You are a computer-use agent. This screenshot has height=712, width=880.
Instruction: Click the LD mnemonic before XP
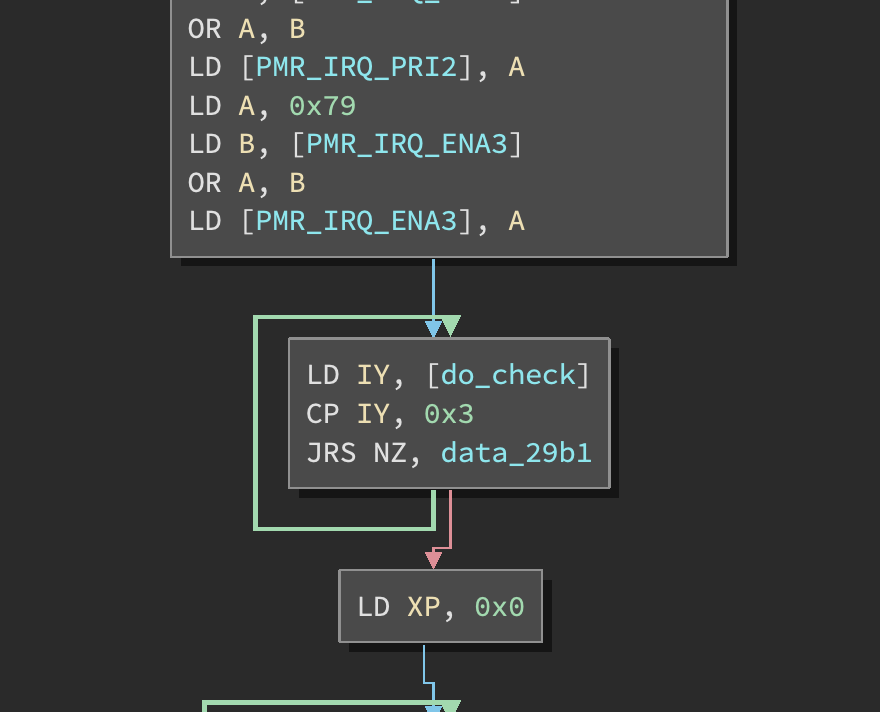click(x=373, y=607)
